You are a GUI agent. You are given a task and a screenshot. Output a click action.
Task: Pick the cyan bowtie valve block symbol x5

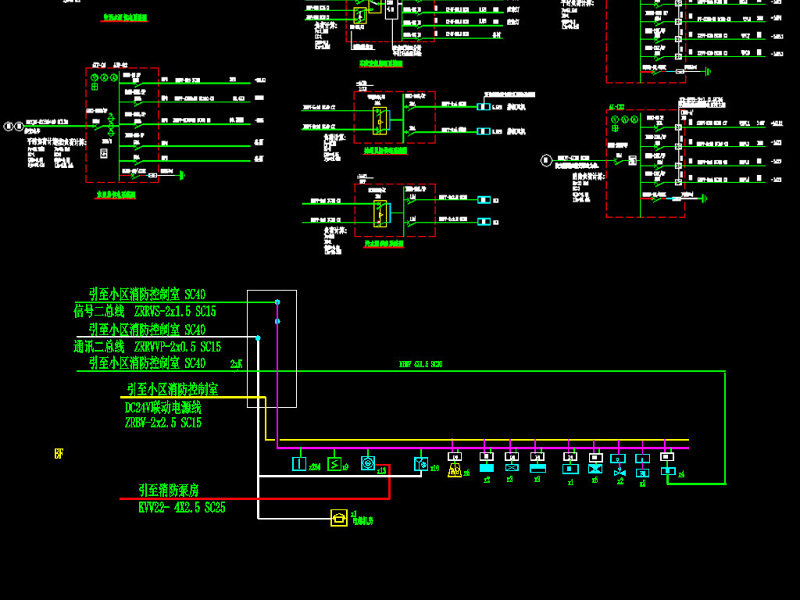click(595, 469)
